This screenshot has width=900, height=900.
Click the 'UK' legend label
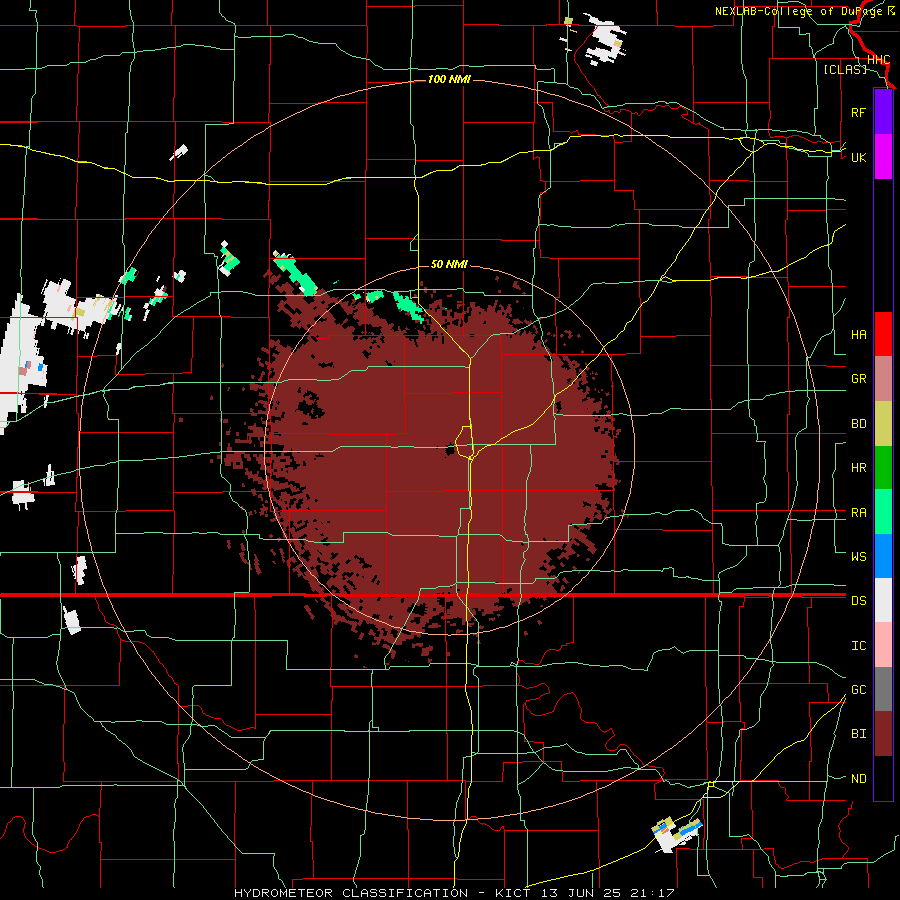pos(858,157)
